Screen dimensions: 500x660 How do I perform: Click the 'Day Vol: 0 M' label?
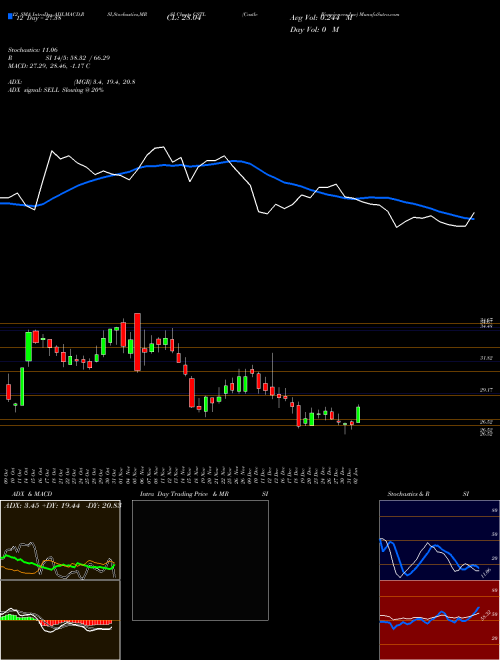314,29
